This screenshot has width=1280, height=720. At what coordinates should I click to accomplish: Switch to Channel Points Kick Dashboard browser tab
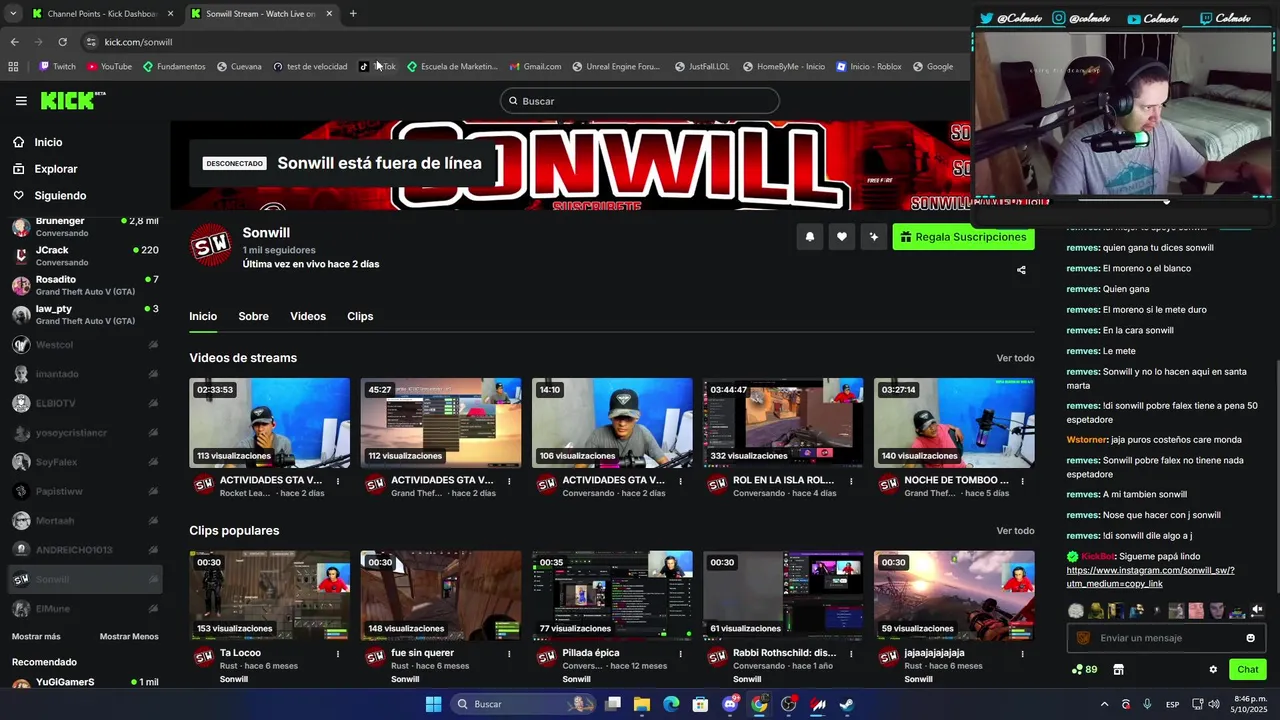(x=102, y=14)
